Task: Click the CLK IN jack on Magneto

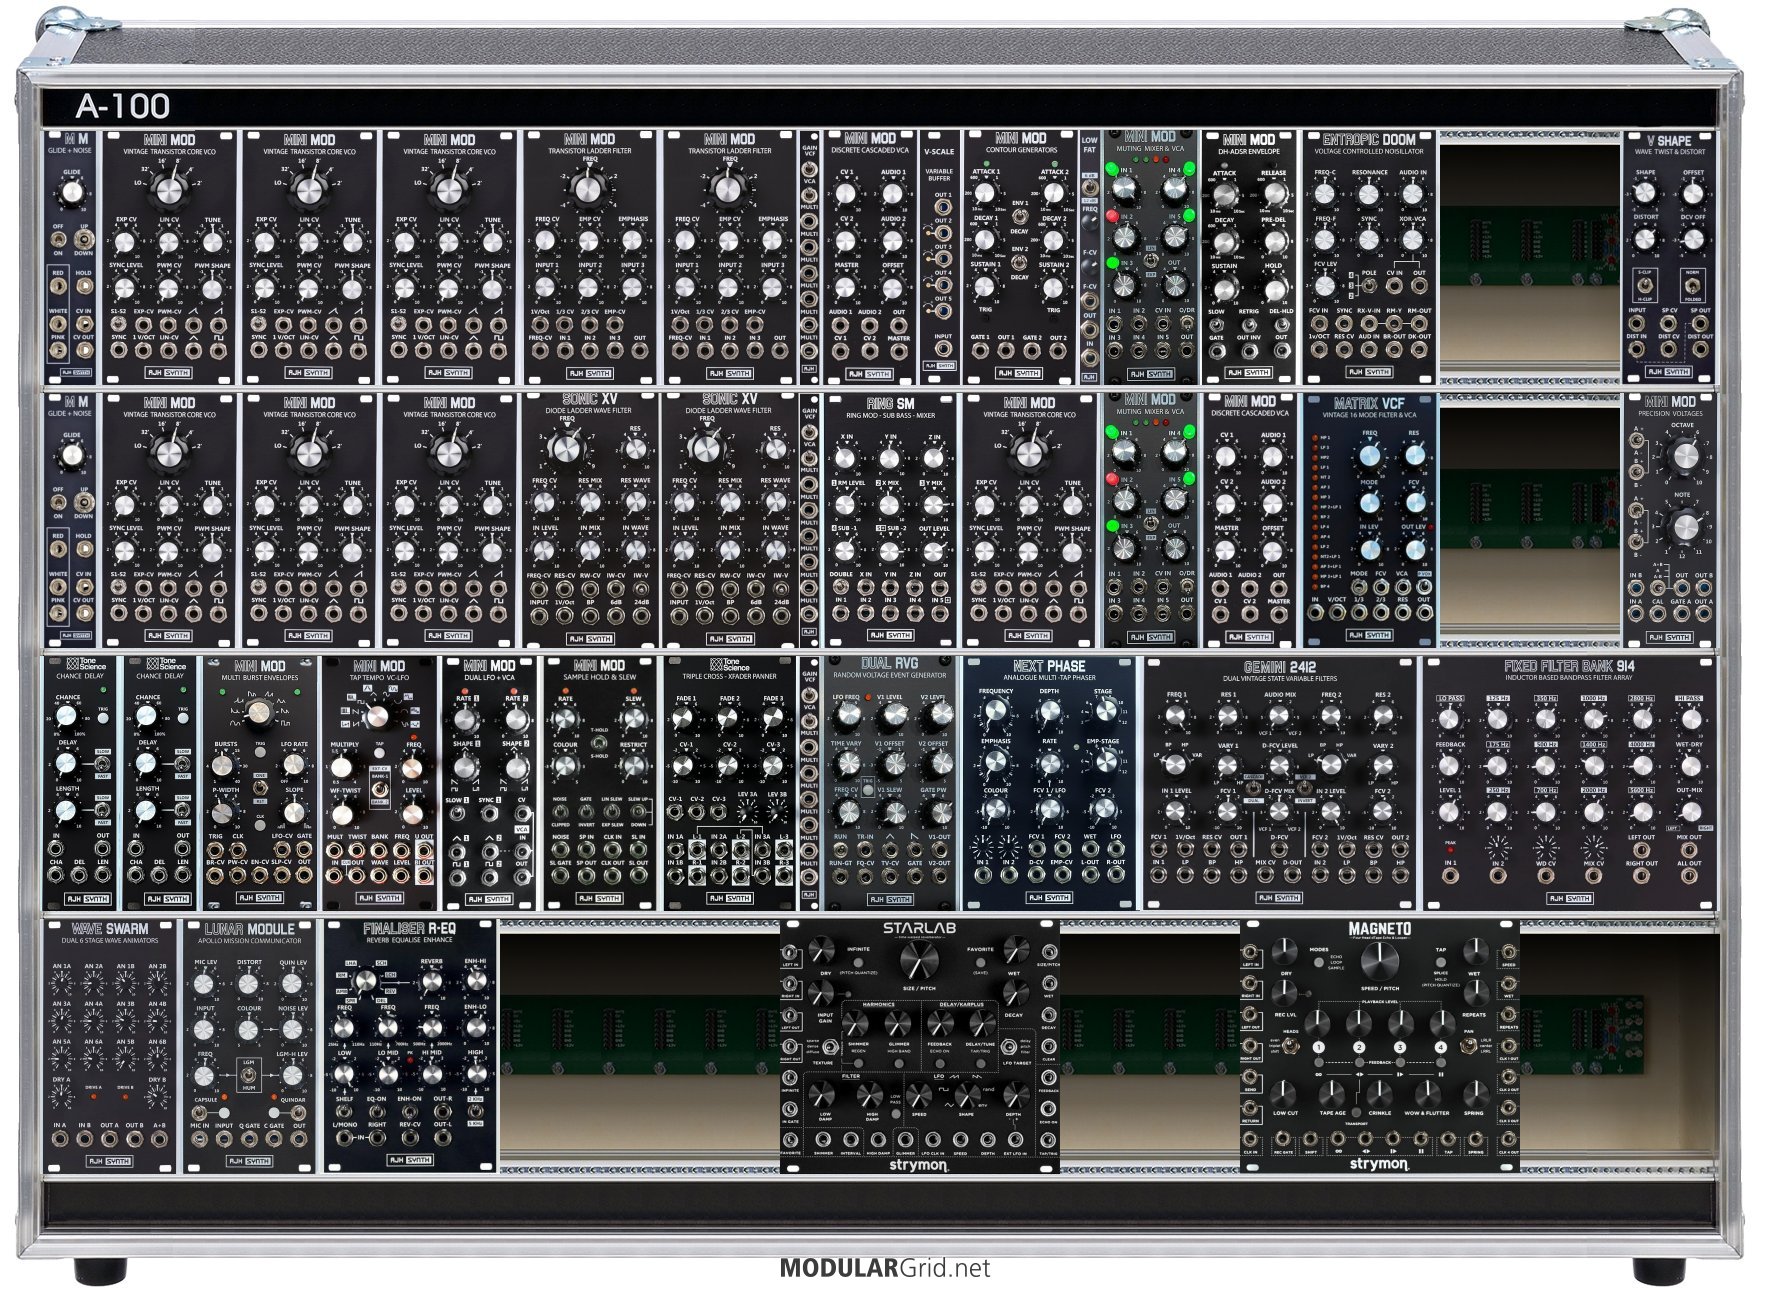Action: (x=1251, y=1139)
